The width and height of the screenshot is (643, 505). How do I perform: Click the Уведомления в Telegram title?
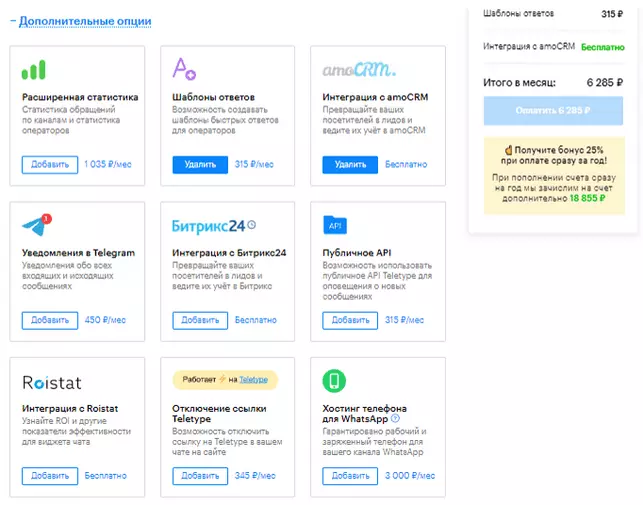[78, 253]
